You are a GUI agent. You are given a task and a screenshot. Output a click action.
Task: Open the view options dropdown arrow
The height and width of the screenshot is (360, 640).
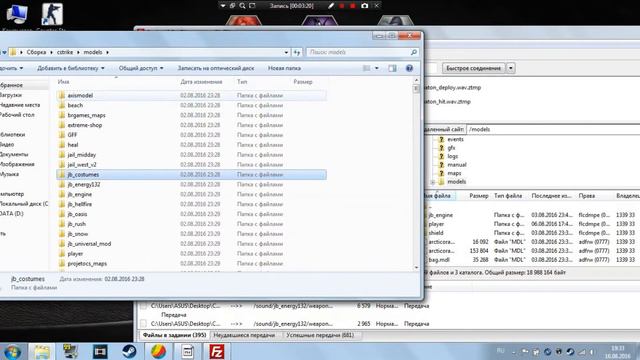pyautogui.click(x=377, y=68)
